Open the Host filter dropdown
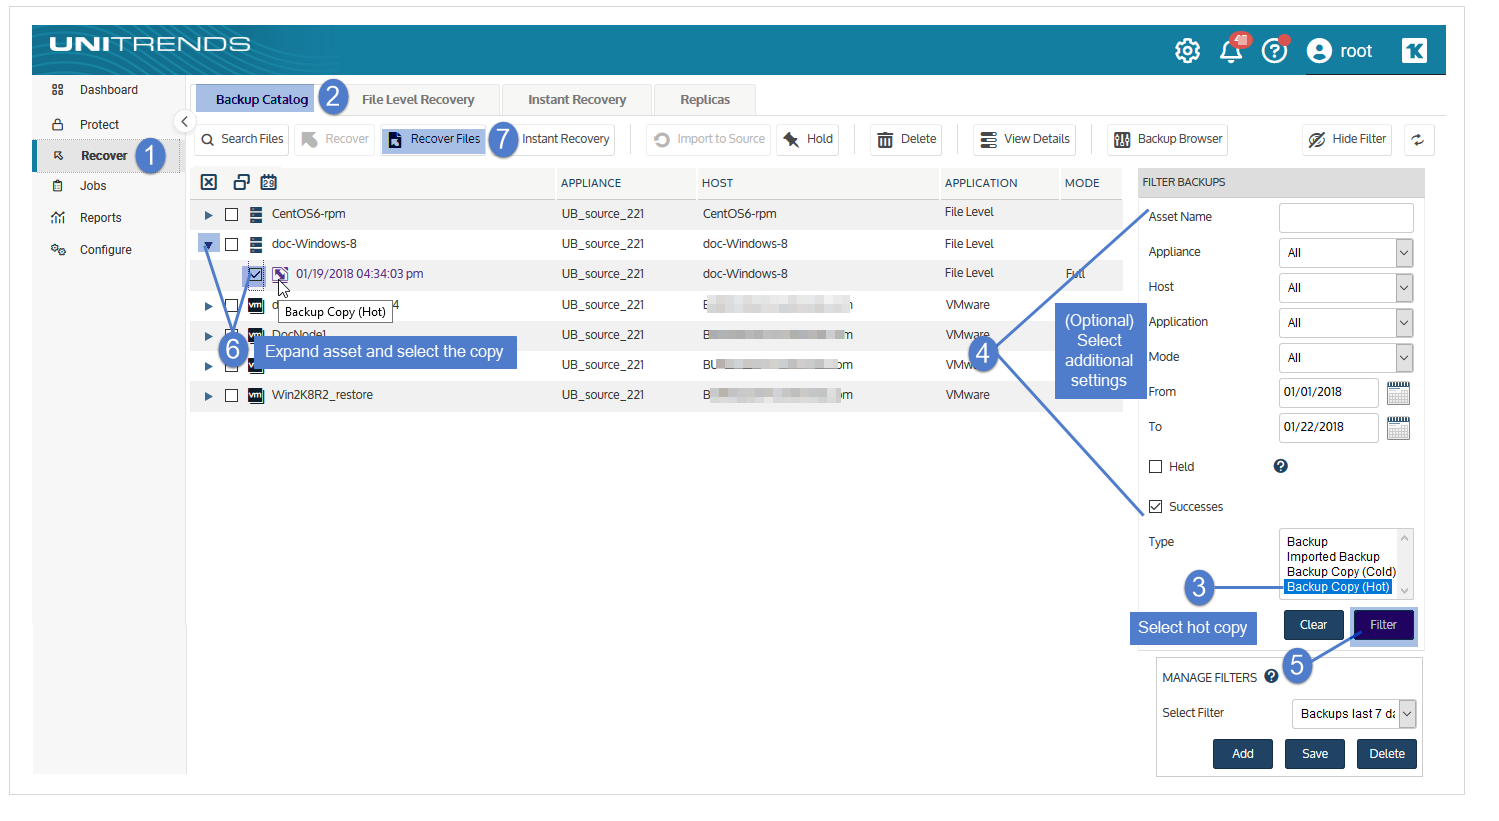The width and height of the screenshot is (1499, 821). pos(1346,288)
